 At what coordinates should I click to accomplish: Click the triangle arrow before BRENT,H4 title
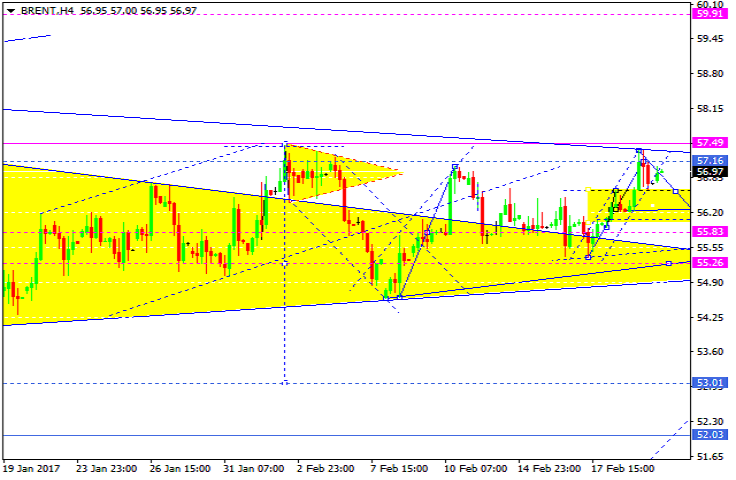10,10
